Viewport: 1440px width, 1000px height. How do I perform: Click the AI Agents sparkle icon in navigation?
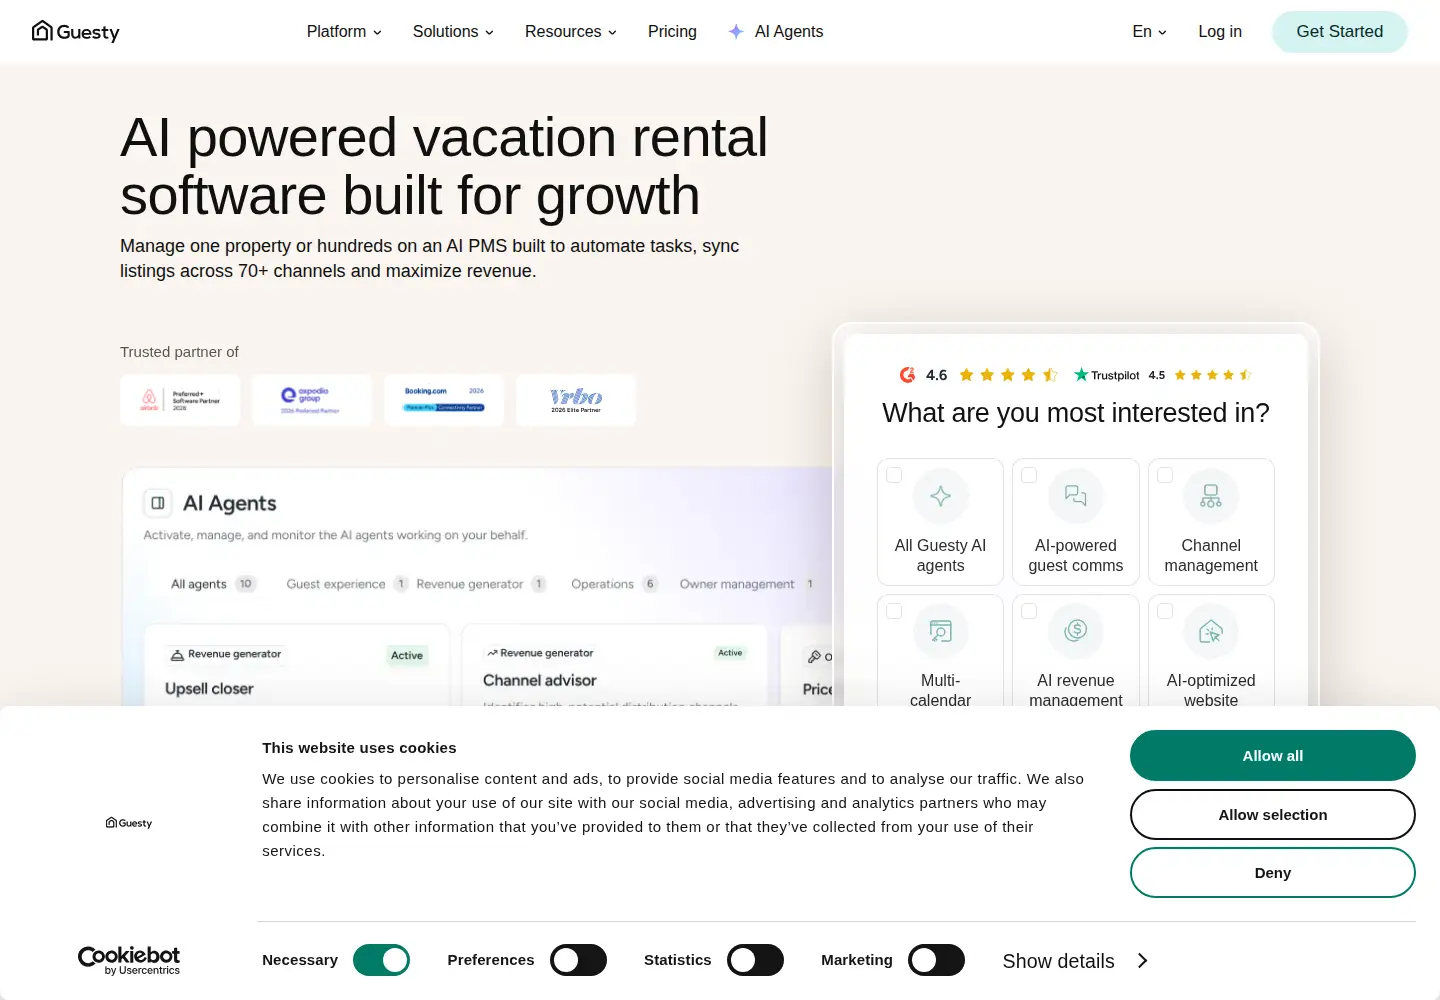[x=736, y=32]
